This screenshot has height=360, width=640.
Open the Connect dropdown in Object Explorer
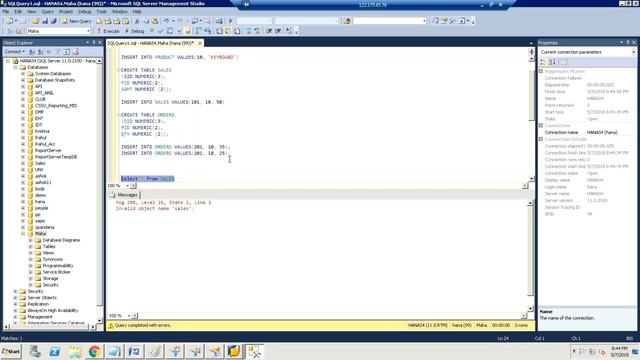15,52
